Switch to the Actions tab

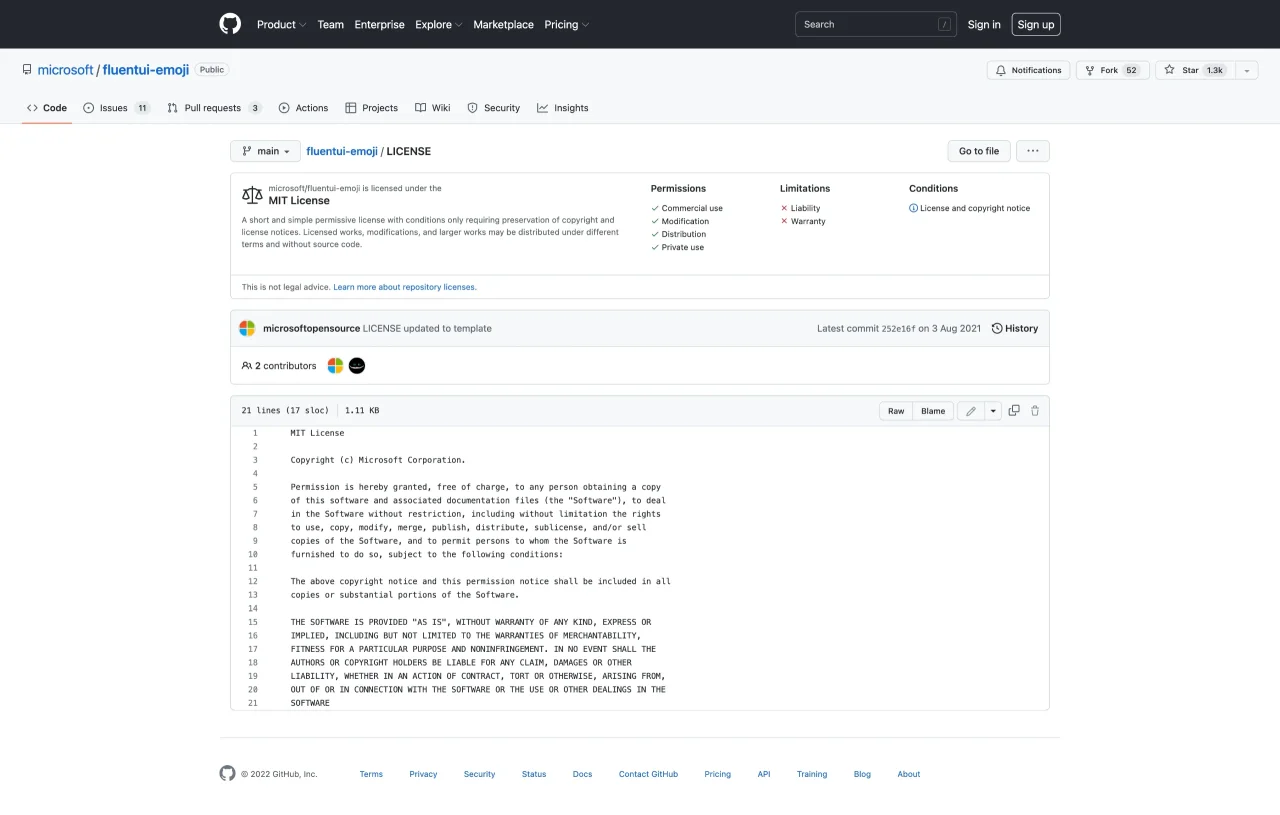tap(303, 108)
